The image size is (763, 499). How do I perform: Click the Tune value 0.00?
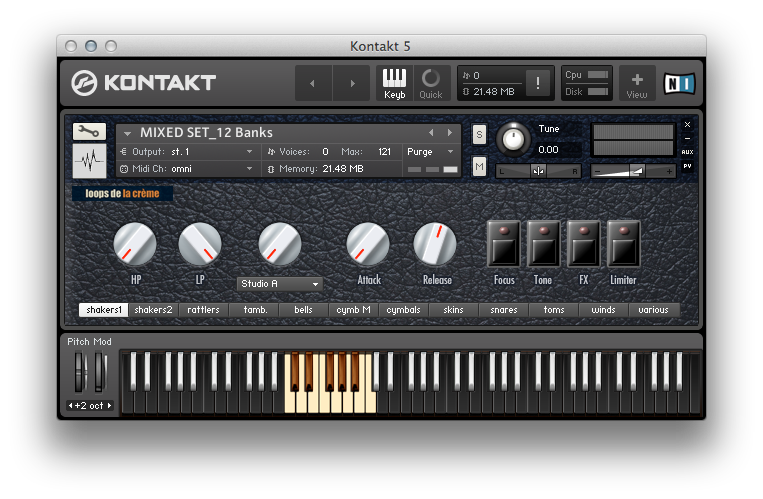pos(548,149)
